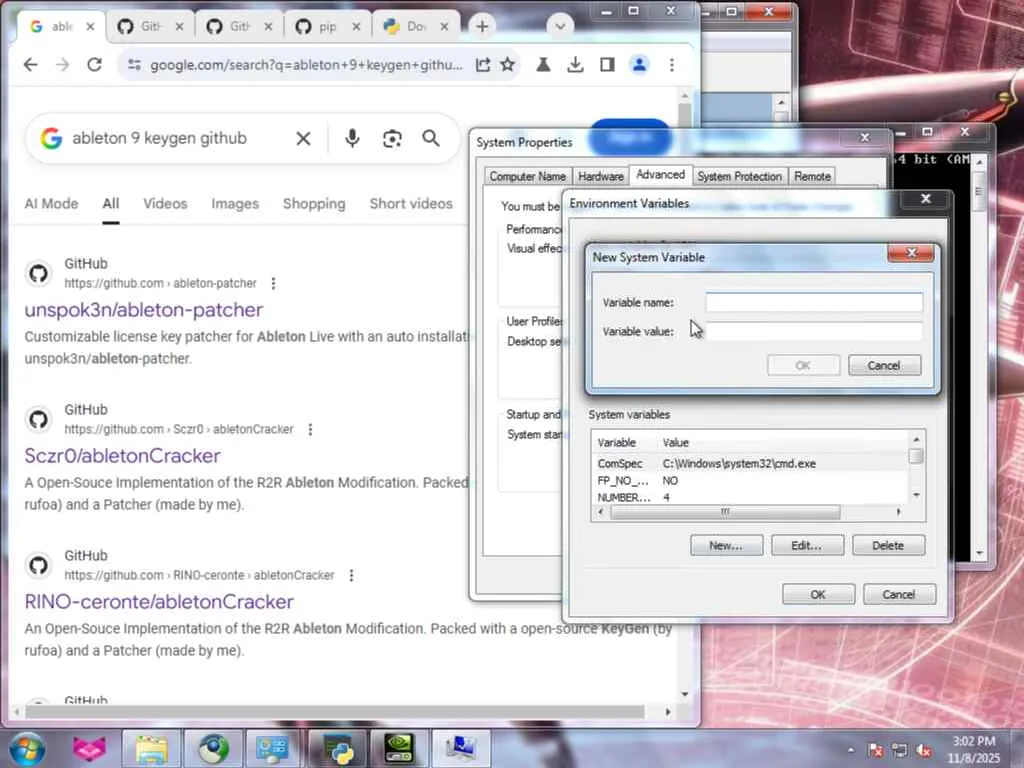Switch to the Python download tab
Screen dimensions: 1024x768
pos(415,27)
